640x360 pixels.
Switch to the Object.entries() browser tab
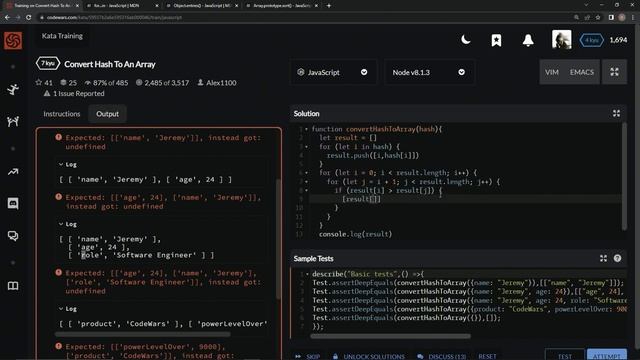click(203, 6)
